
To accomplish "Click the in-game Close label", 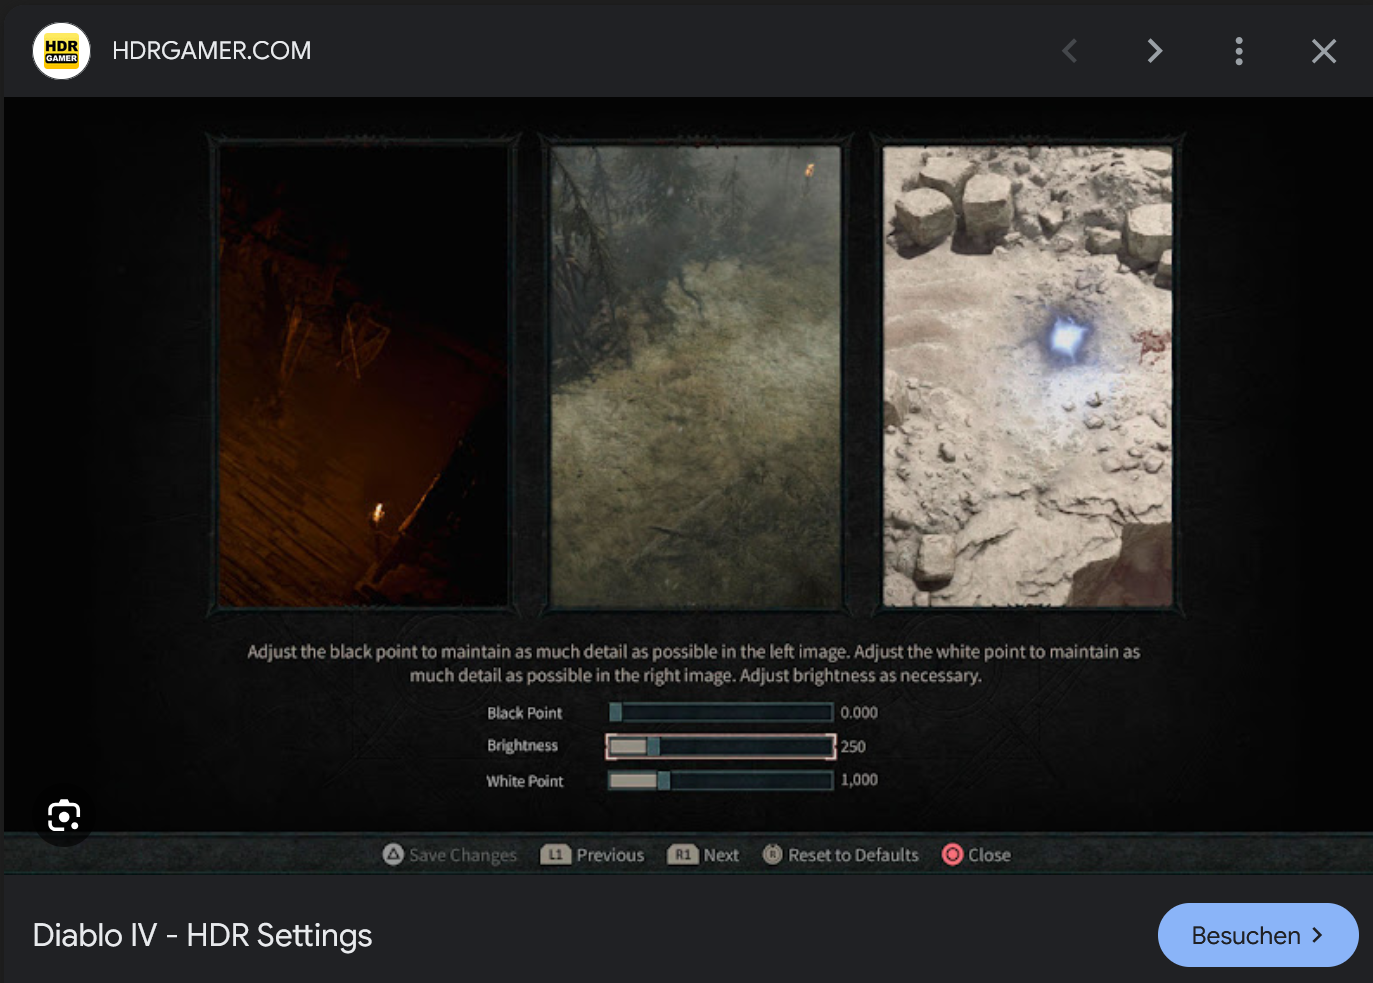I will click(x=989, y=855).
